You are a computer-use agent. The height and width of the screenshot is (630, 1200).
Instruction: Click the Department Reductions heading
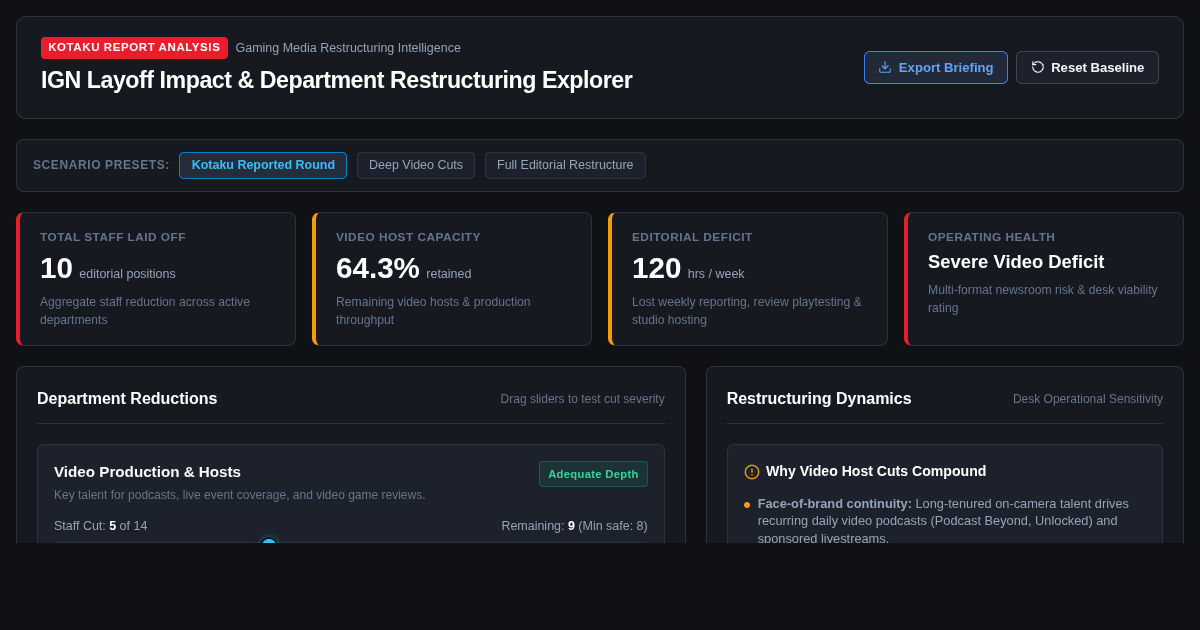point(127,399)
